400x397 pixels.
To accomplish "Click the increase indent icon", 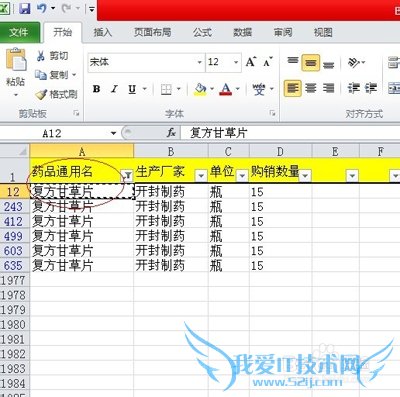I will [x=371, y=88].
